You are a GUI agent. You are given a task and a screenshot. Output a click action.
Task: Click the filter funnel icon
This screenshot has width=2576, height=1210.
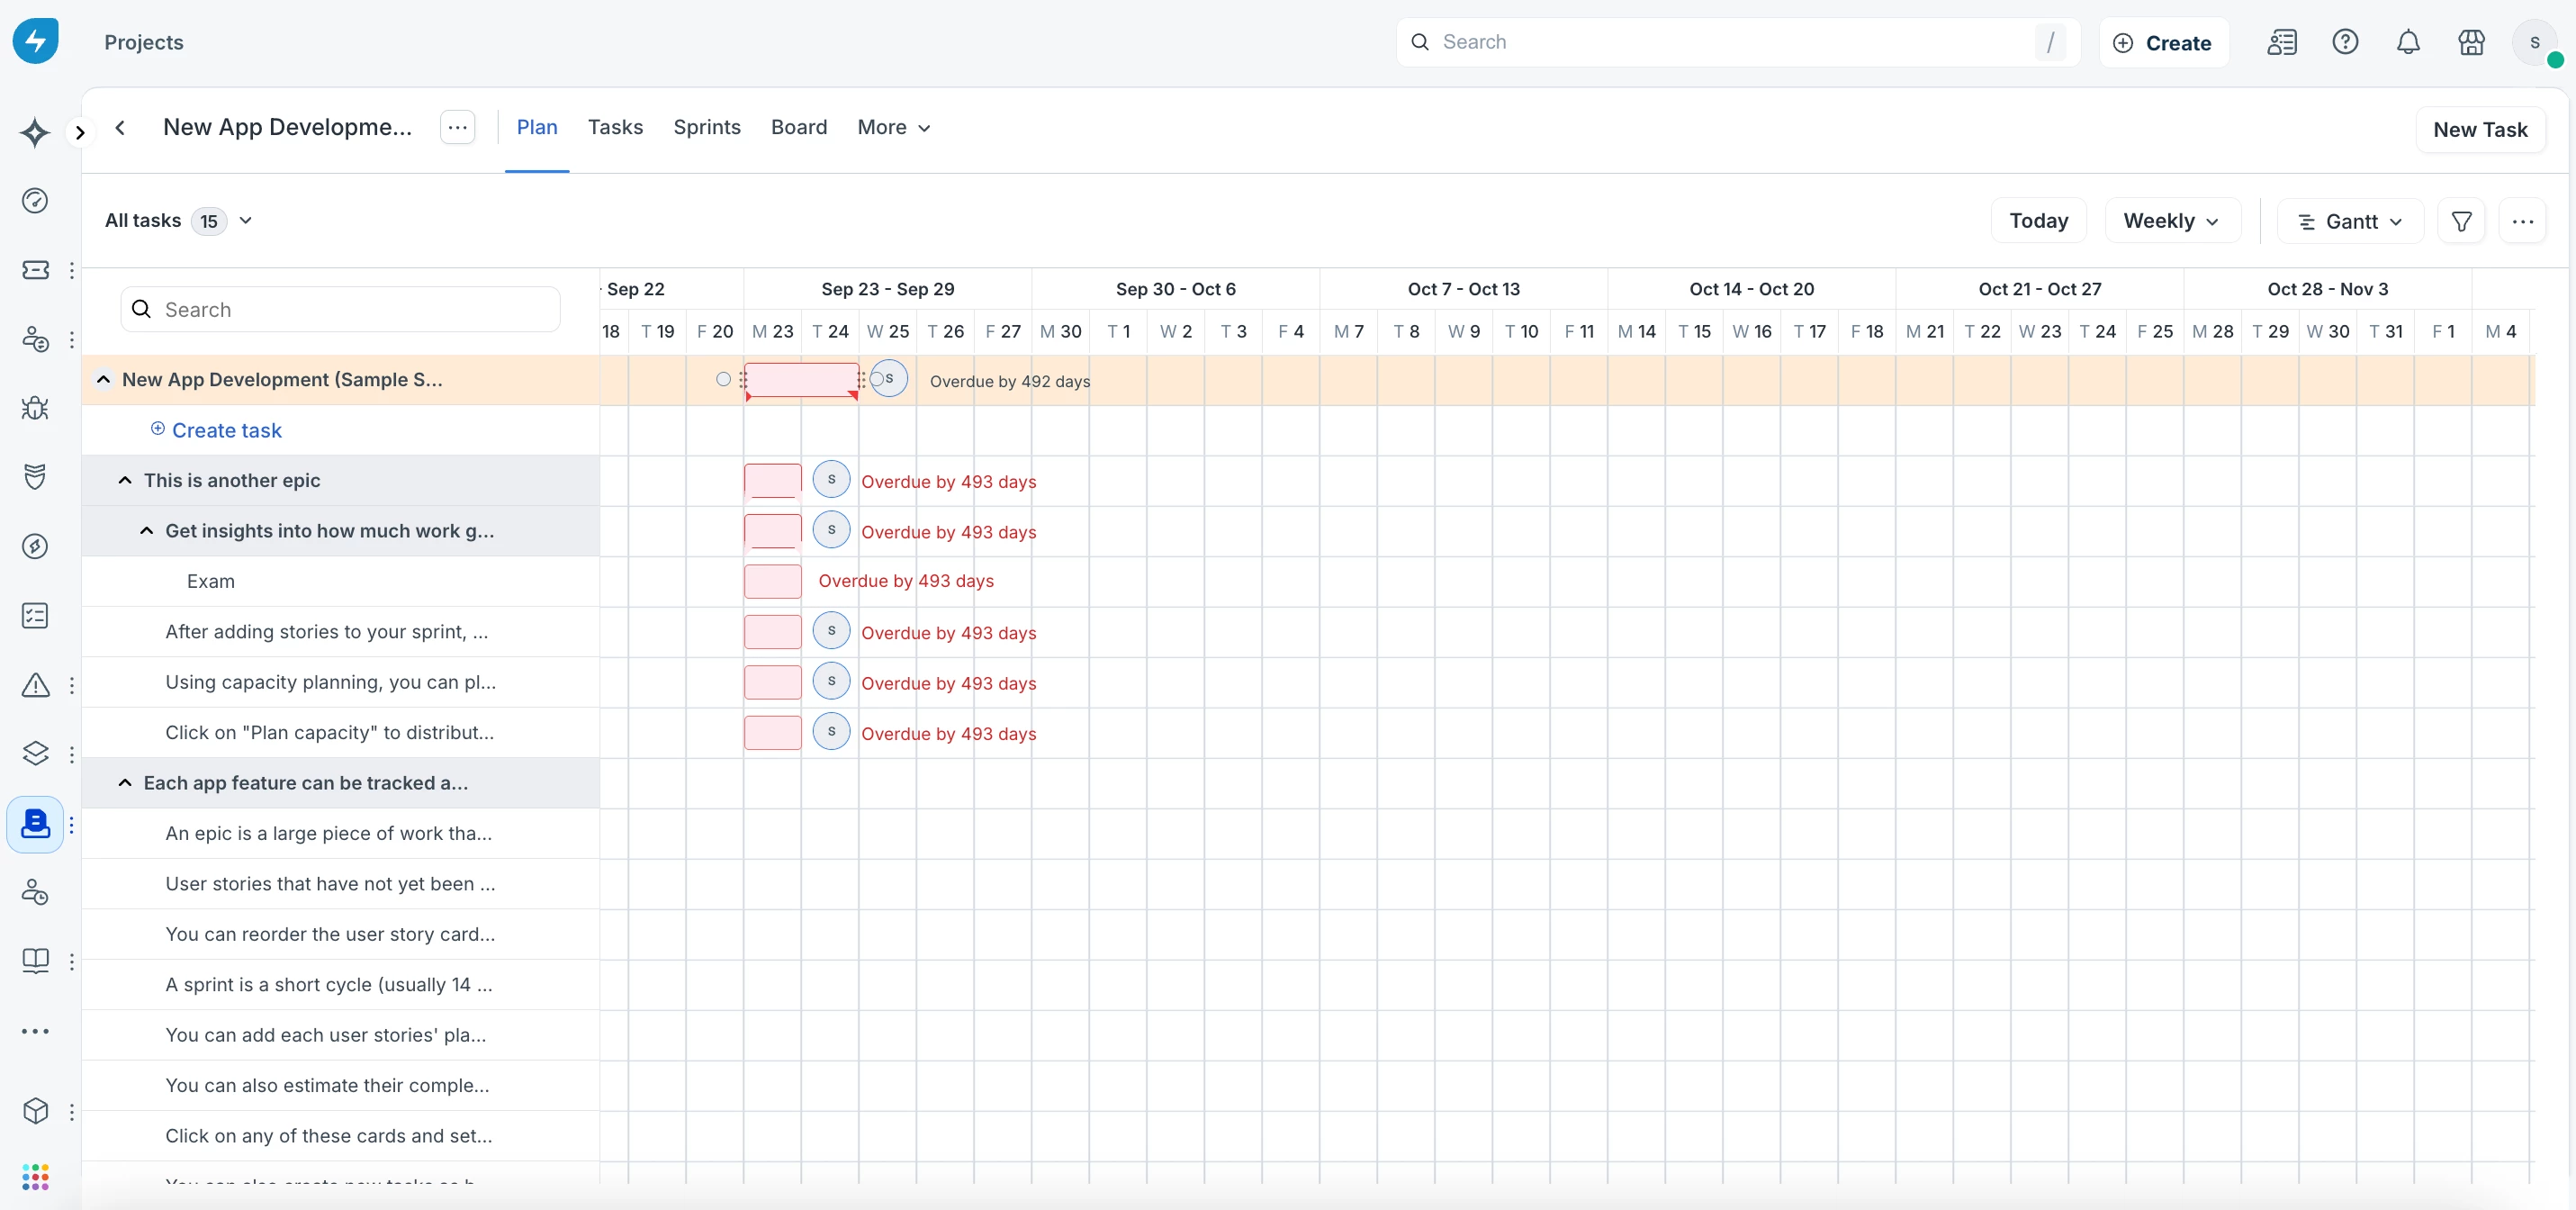[2461, 221]
